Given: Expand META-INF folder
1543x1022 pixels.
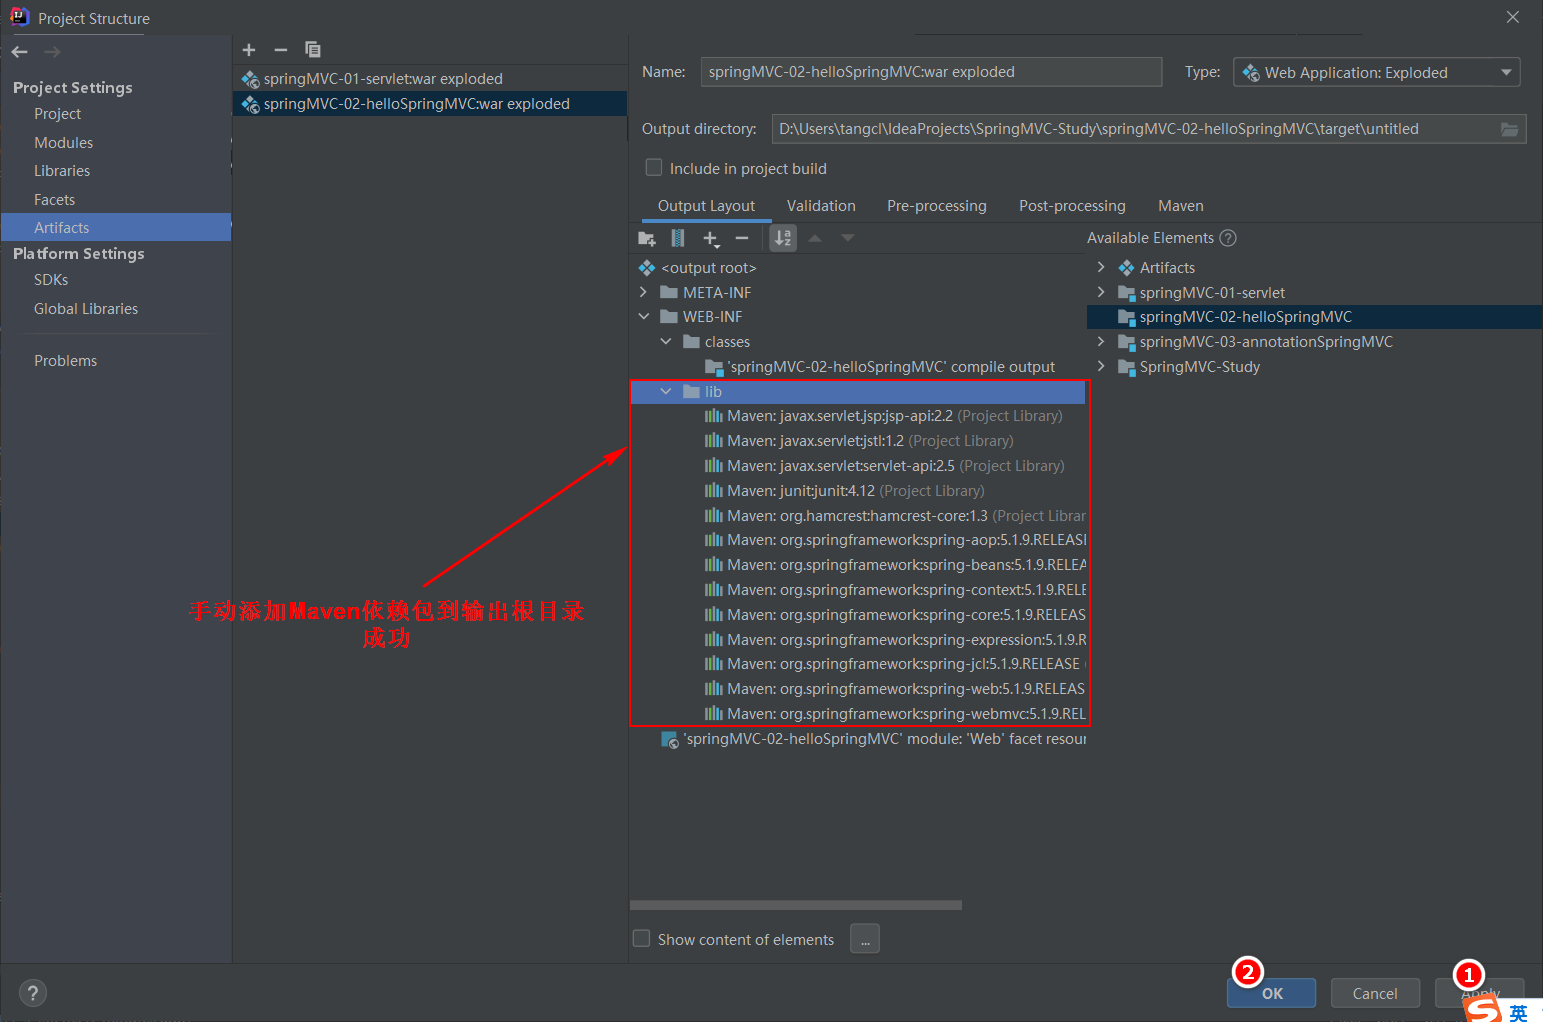Looking at the screenshot, I should pyautogui.click(x=644, y=293).
